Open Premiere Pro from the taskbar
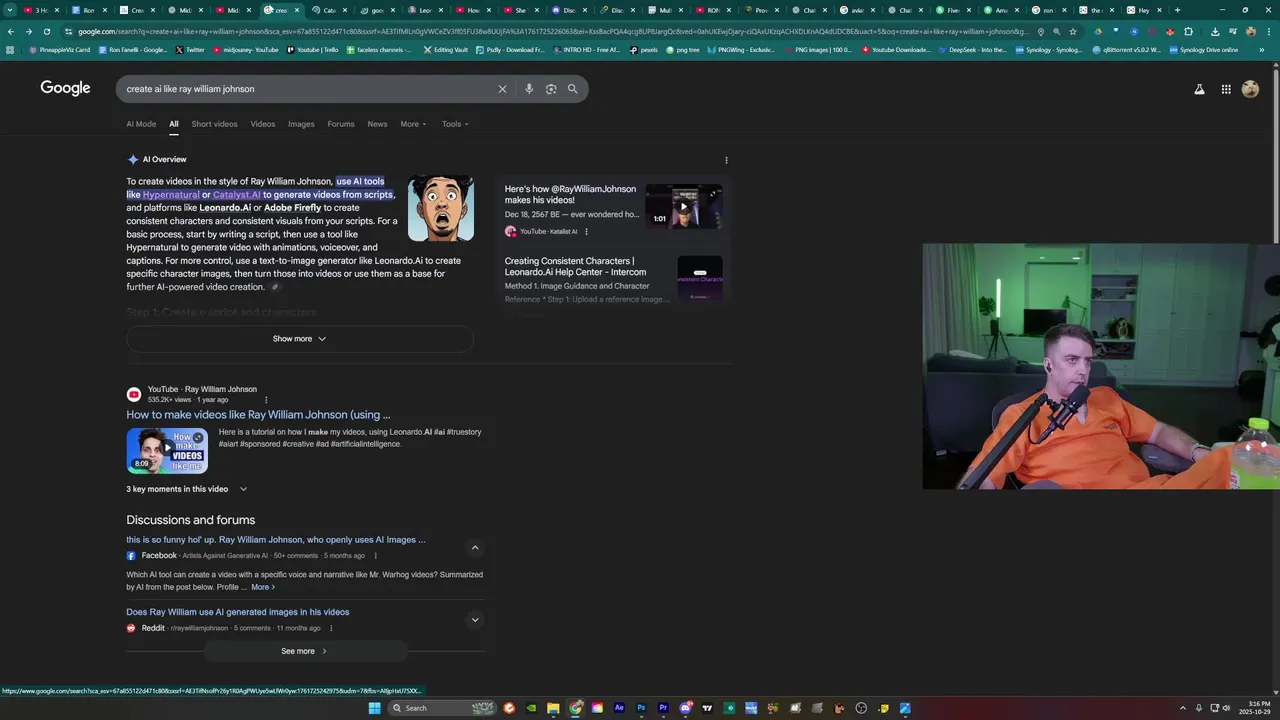This screenshot has height=720, width=1280. pos(663,708)
